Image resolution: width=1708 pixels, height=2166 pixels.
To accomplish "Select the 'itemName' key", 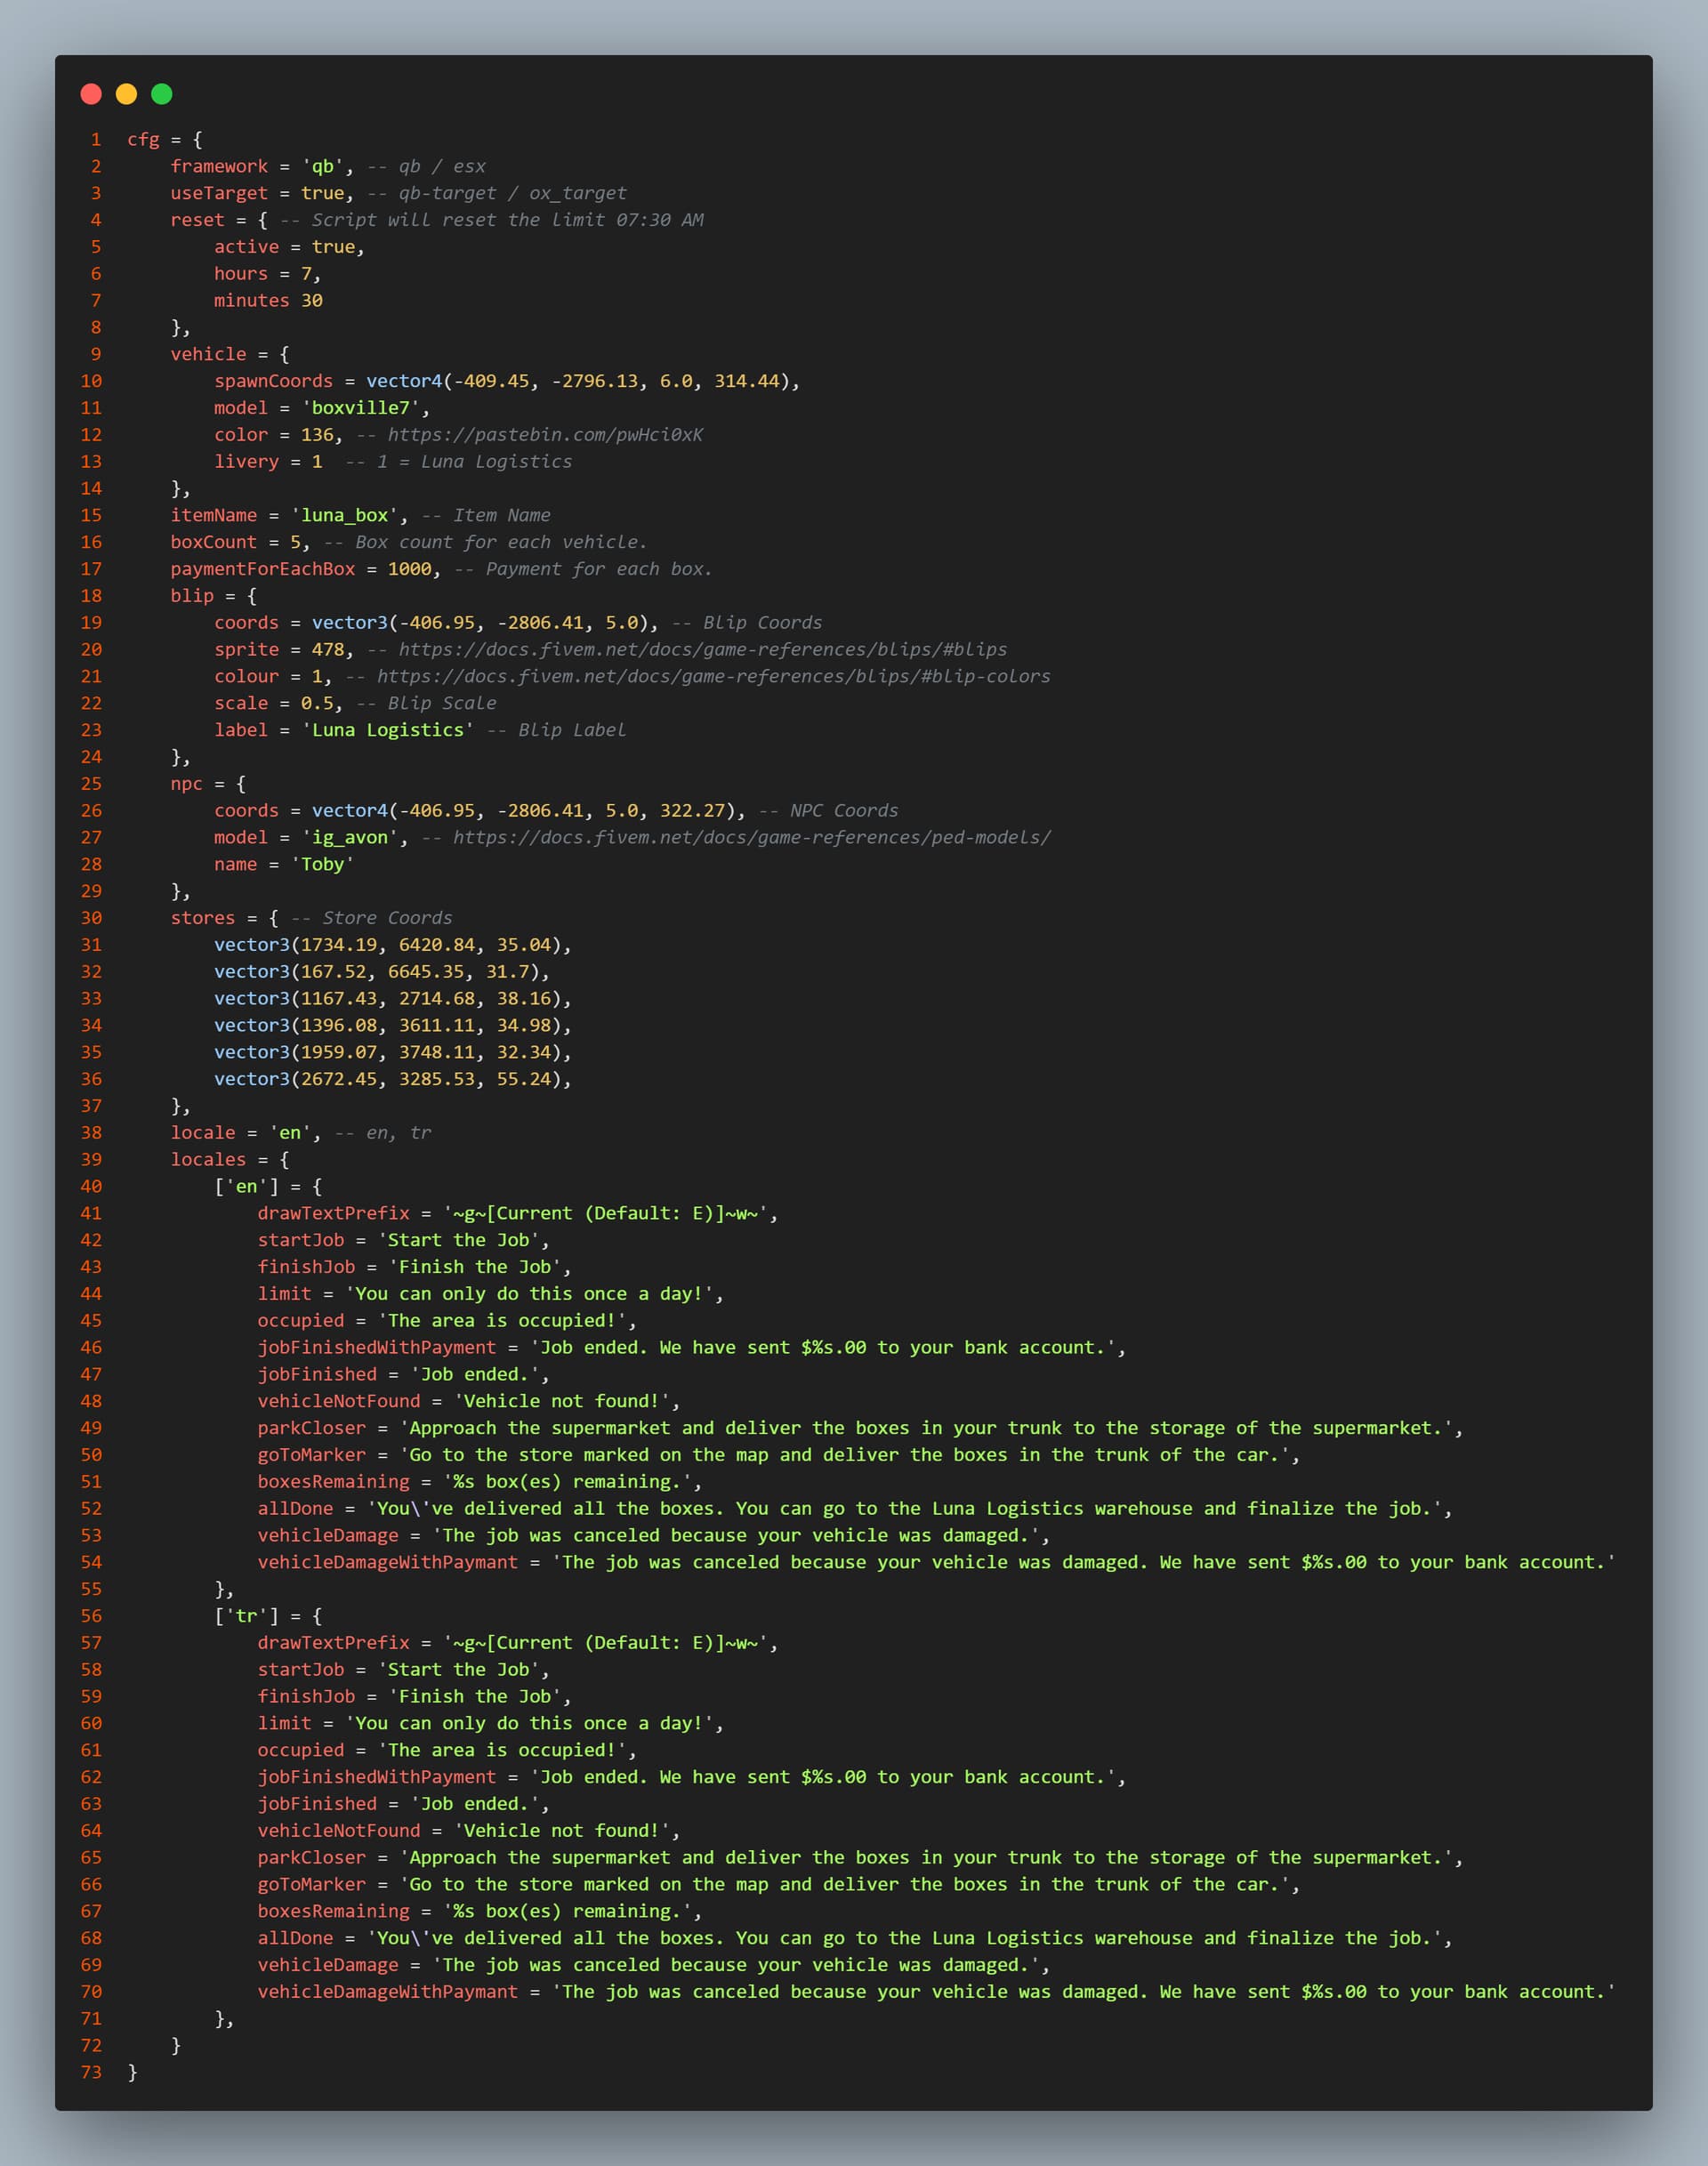I will click(214, 515).
